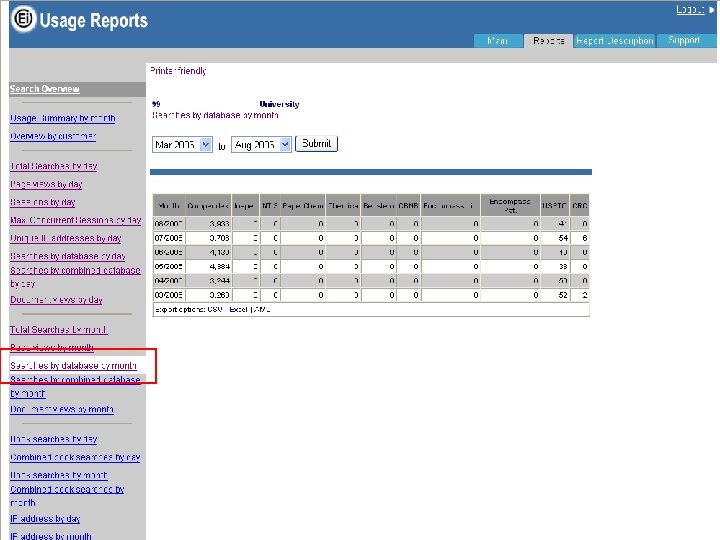This screenshot has width=720, height=540.
Task: Open Combined book searches by day report
Action: coord(75,457)
